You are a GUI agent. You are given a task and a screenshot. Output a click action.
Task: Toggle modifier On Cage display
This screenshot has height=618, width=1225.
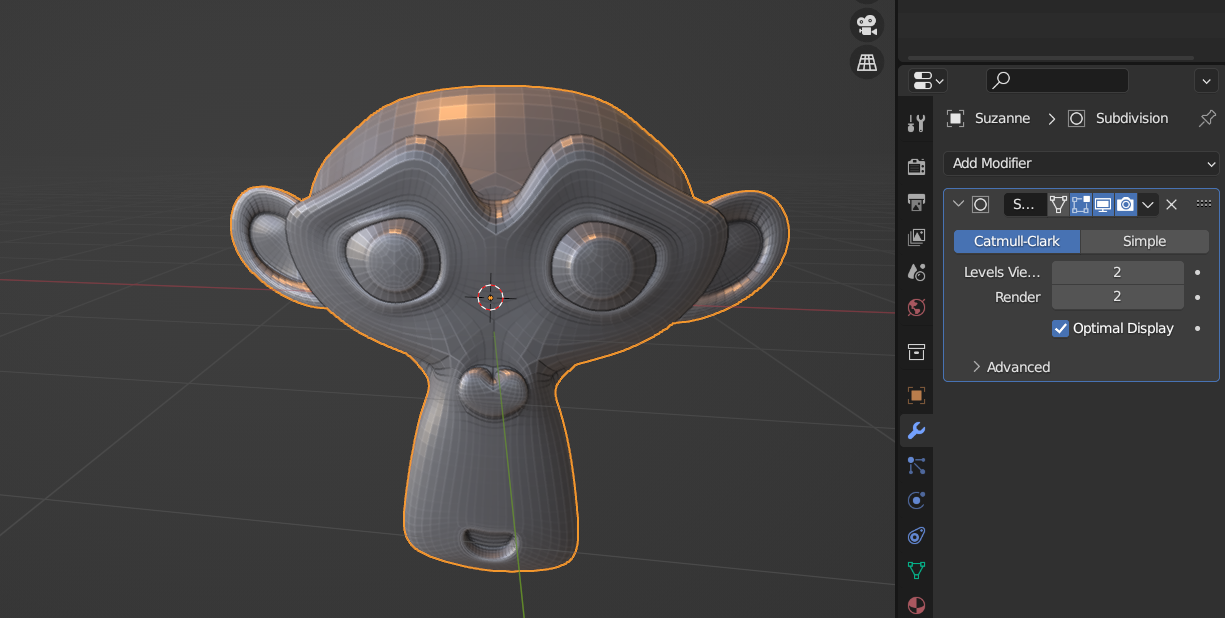coord(1058,204)
